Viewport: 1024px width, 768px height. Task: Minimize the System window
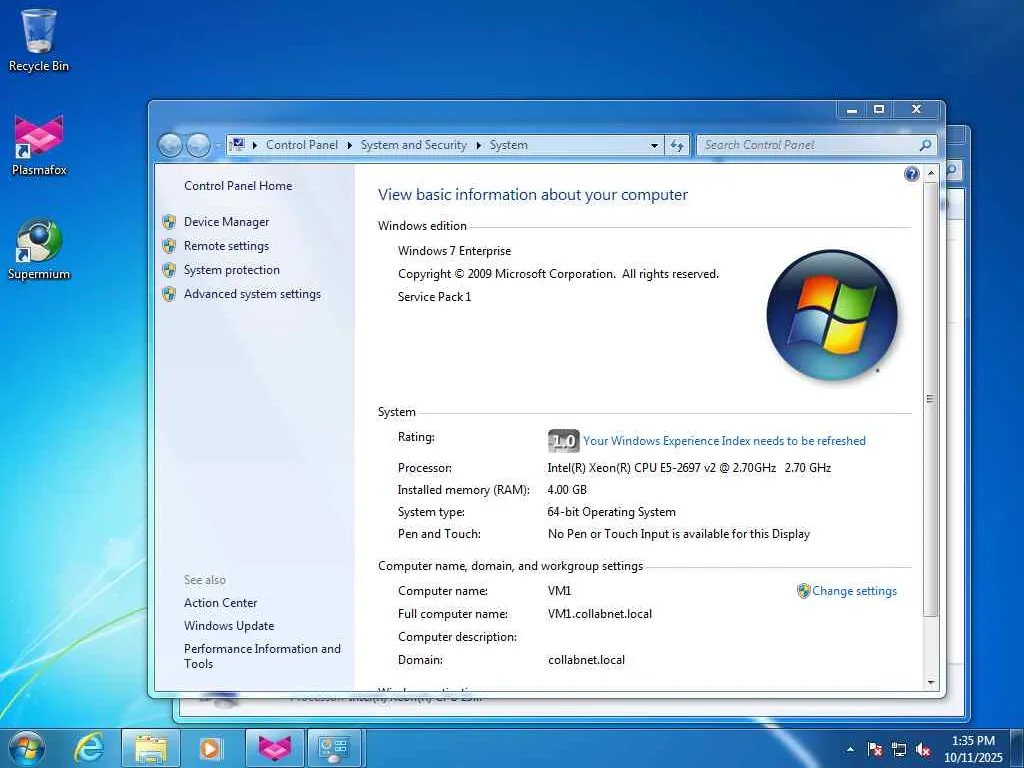coord(852,110)
